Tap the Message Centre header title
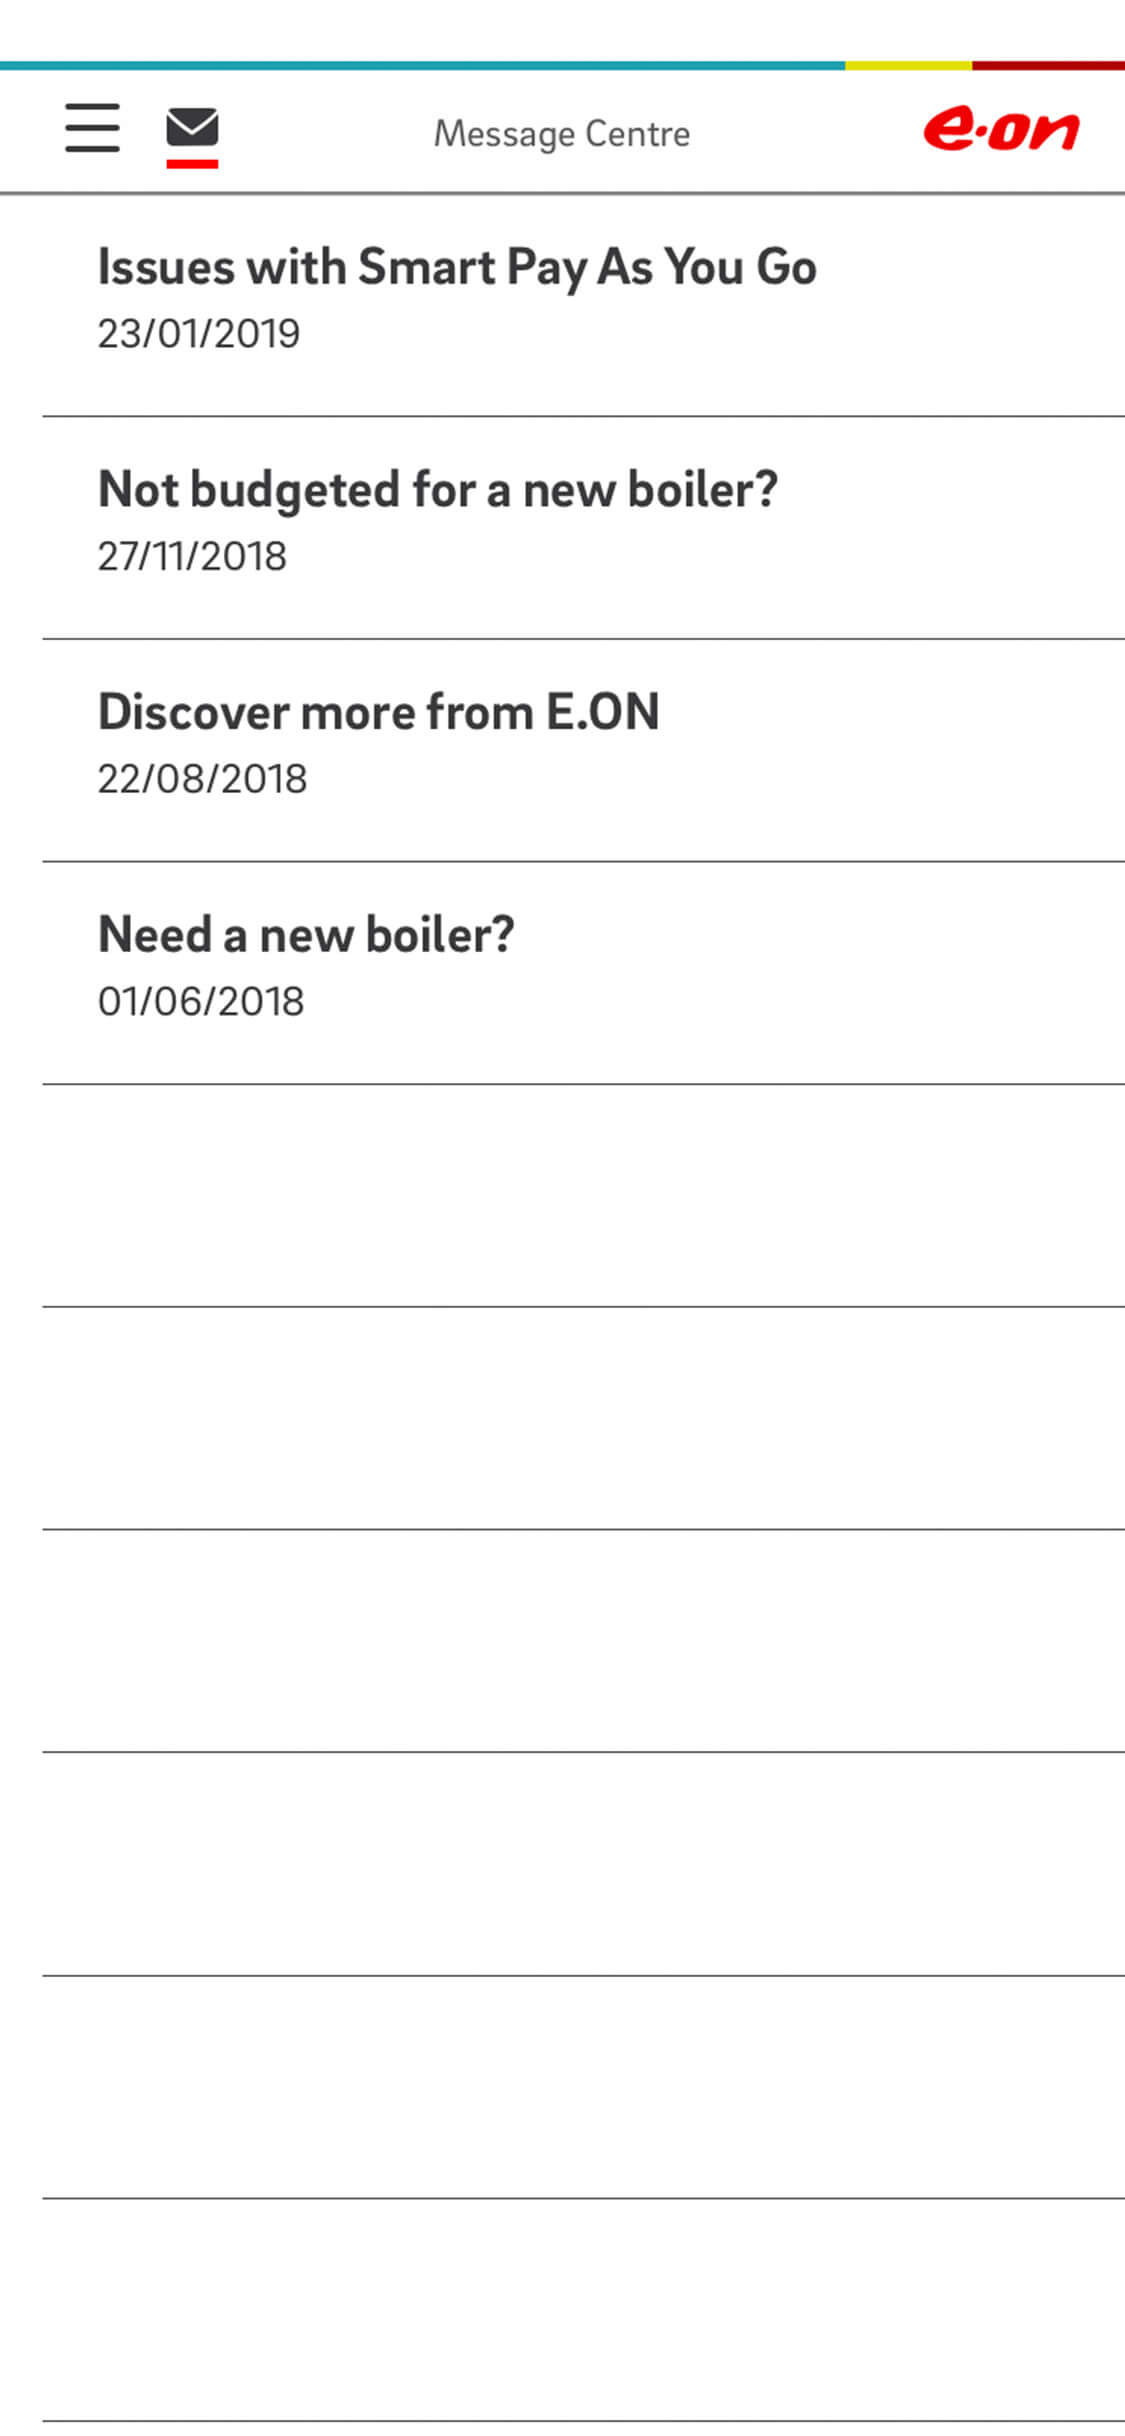 pos(561,133)
